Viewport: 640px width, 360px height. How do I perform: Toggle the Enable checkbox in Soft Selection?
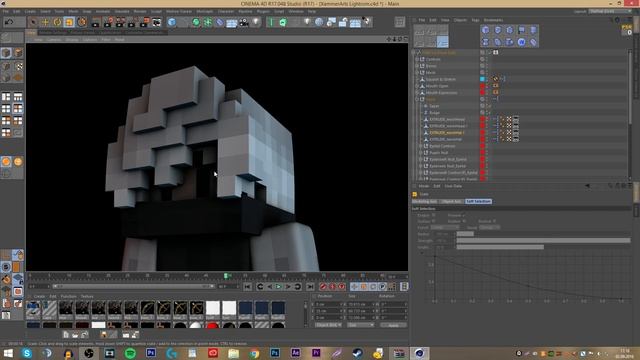[433, 215]
